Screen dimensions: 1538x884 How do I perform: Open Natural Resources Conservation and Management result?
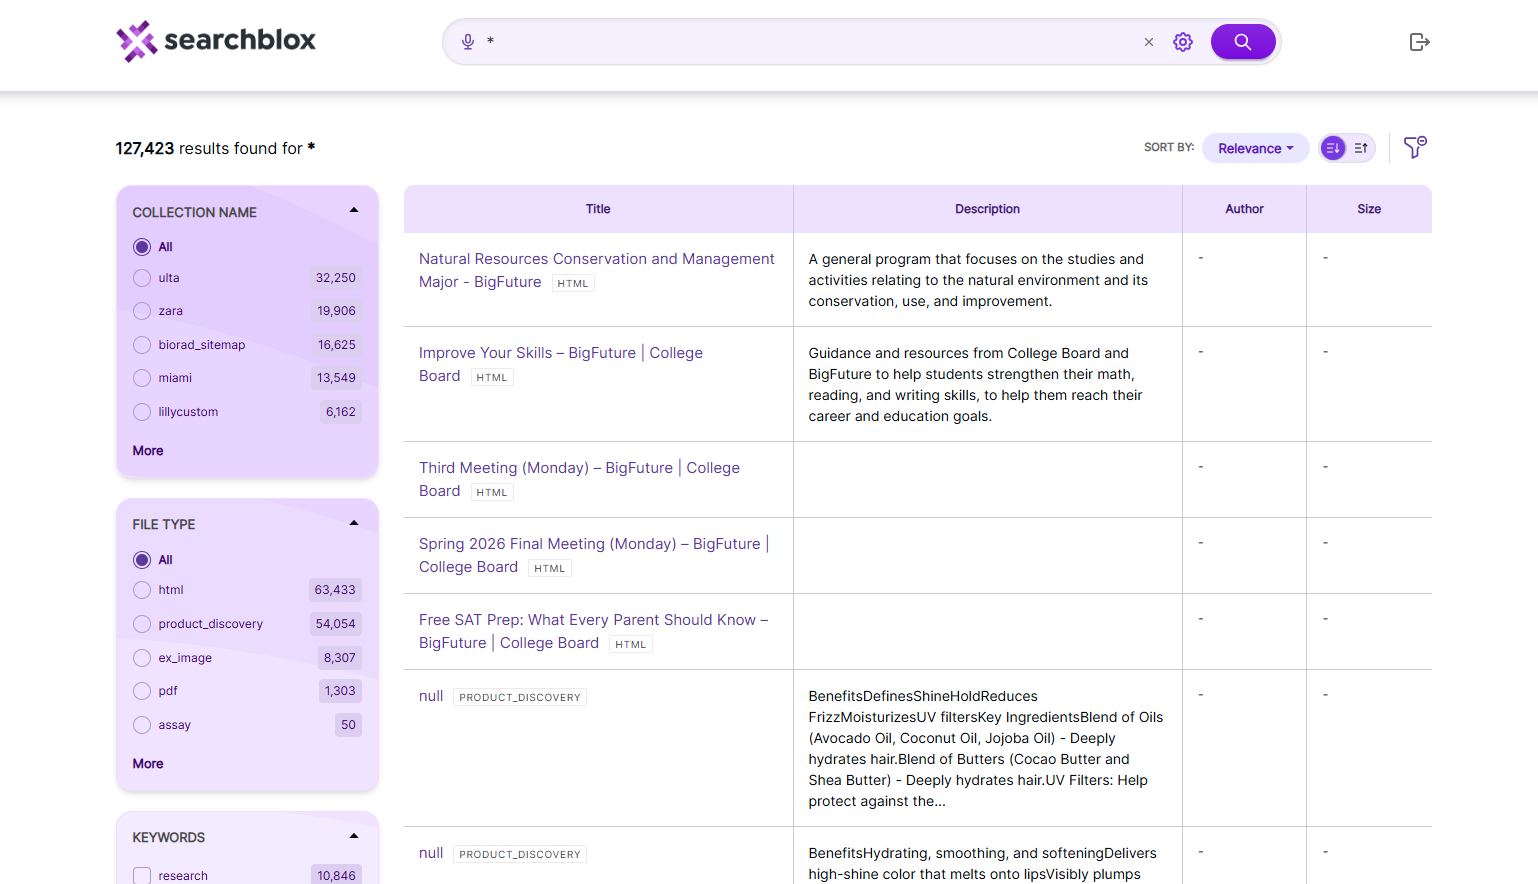pos(596,270)
